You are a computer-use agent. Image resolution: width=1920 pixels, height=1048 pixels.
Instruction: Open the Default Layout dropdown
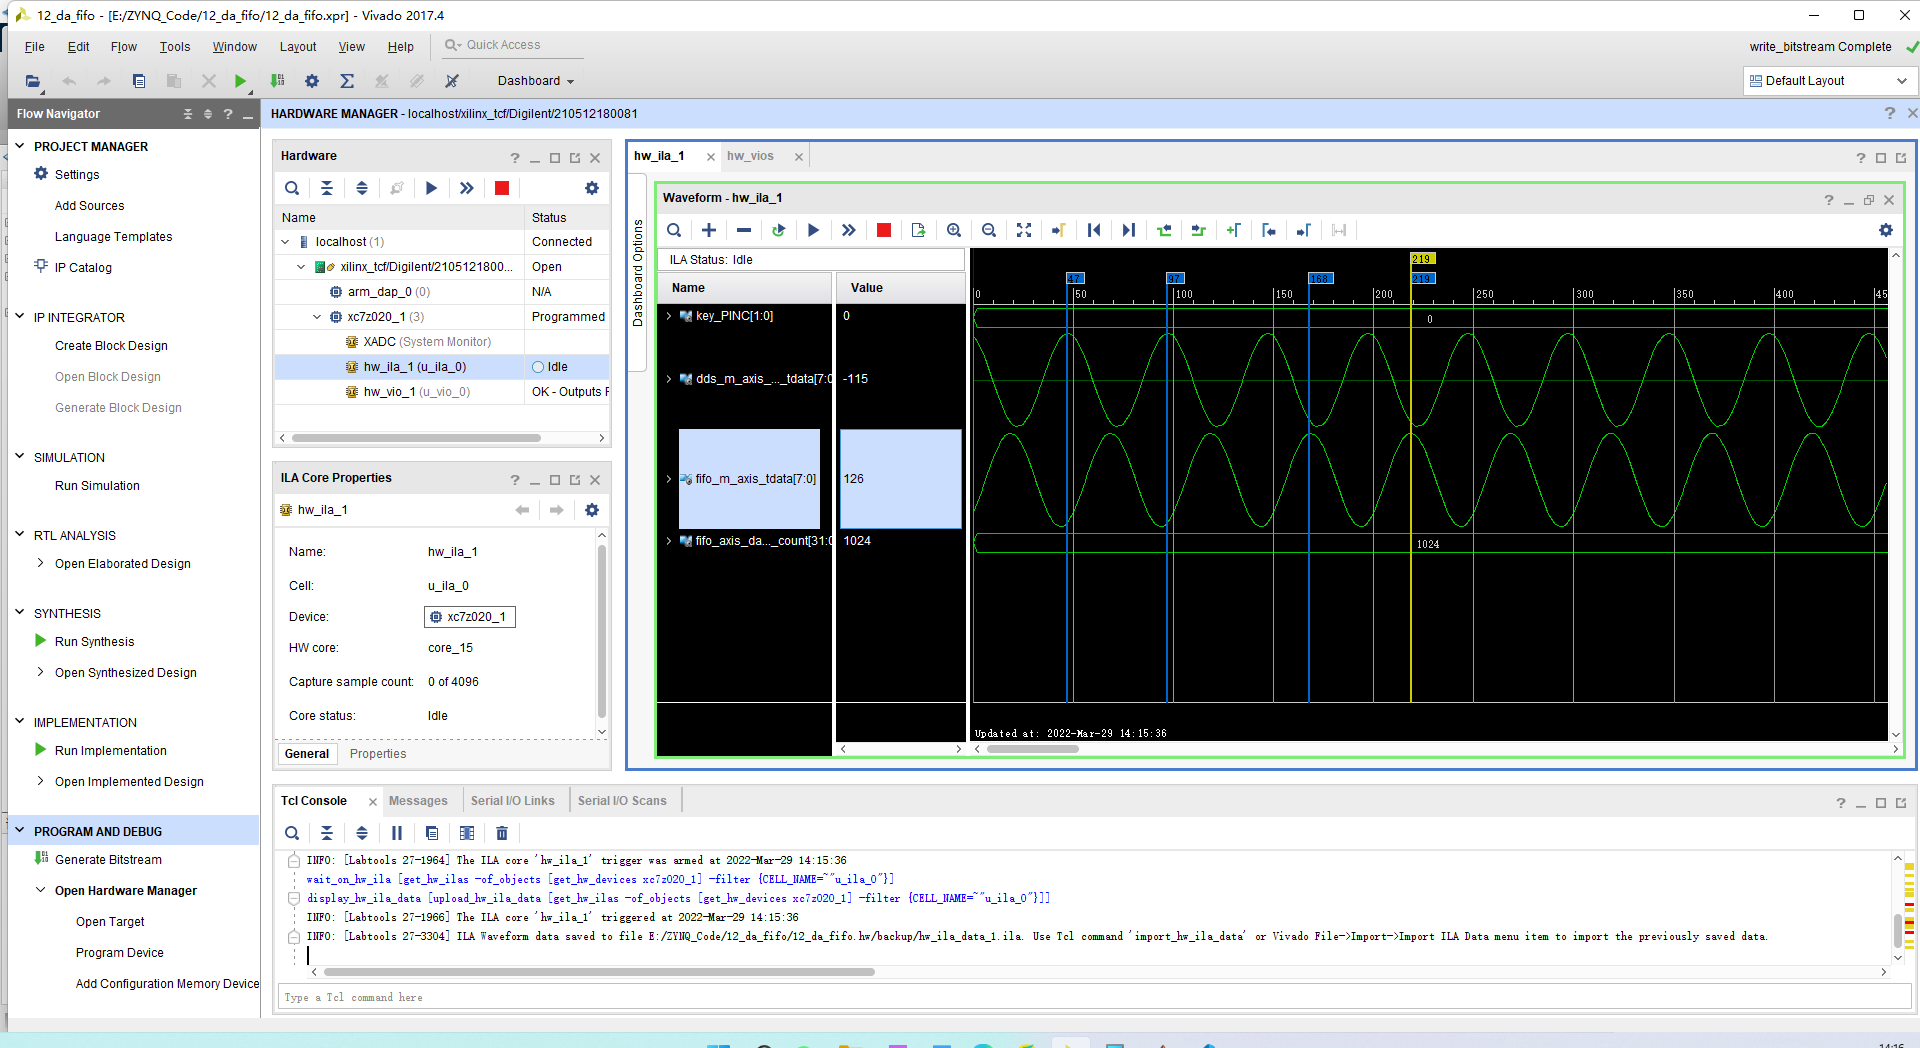(1828, 81)
